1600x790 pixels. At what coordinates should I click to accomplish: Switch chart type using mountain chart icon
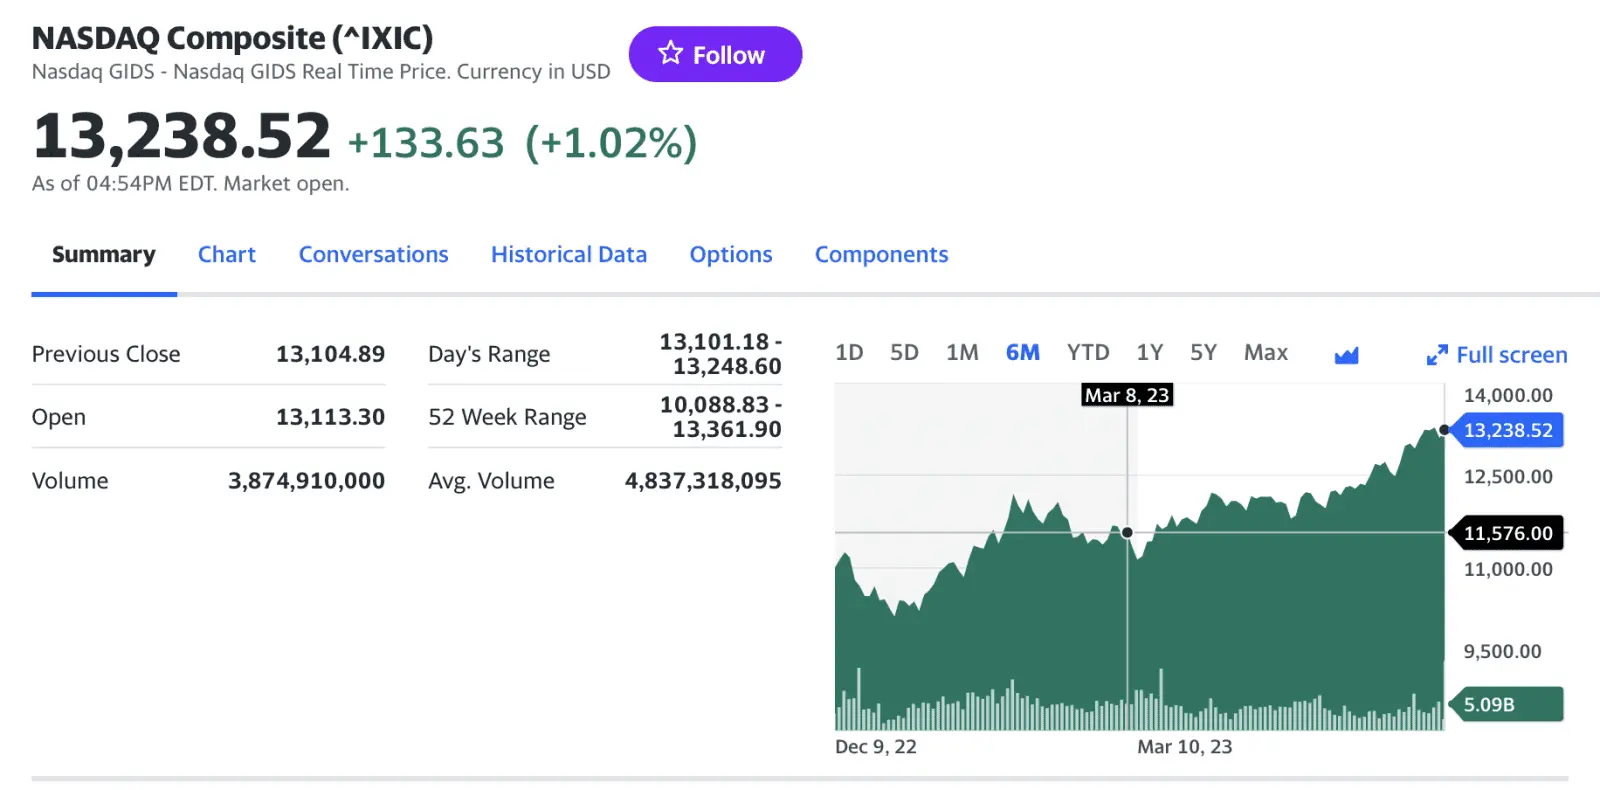point(1346,355)
